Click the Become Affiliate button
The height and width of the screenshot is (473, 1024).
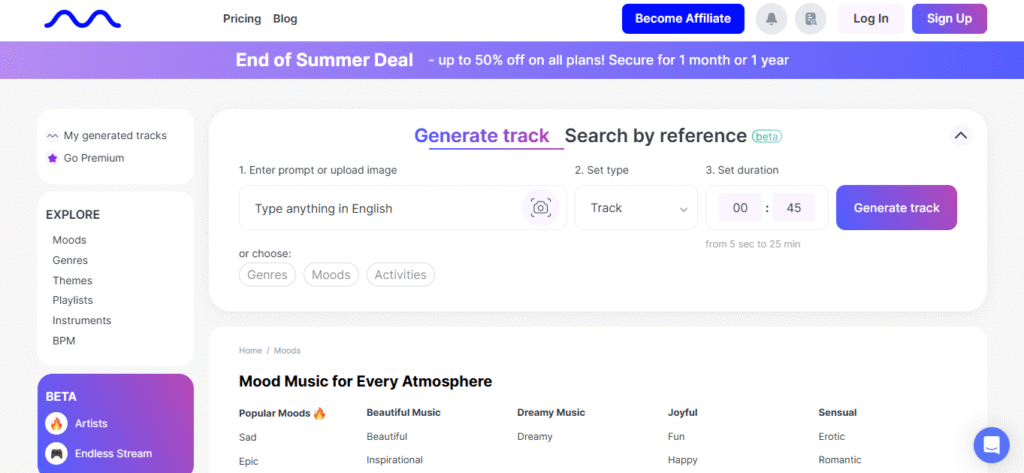tap(683, 18)
